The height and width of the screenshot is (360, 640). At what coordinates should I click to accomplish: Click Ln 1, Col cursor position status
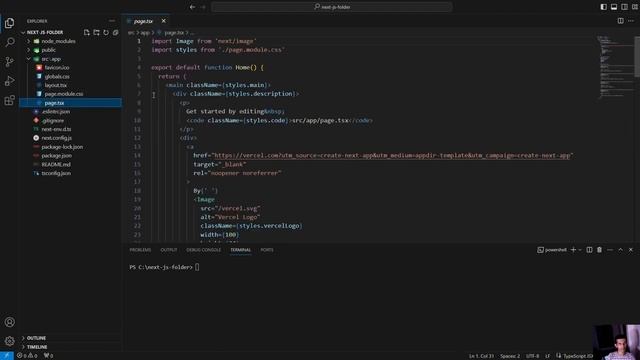point(481,356)
